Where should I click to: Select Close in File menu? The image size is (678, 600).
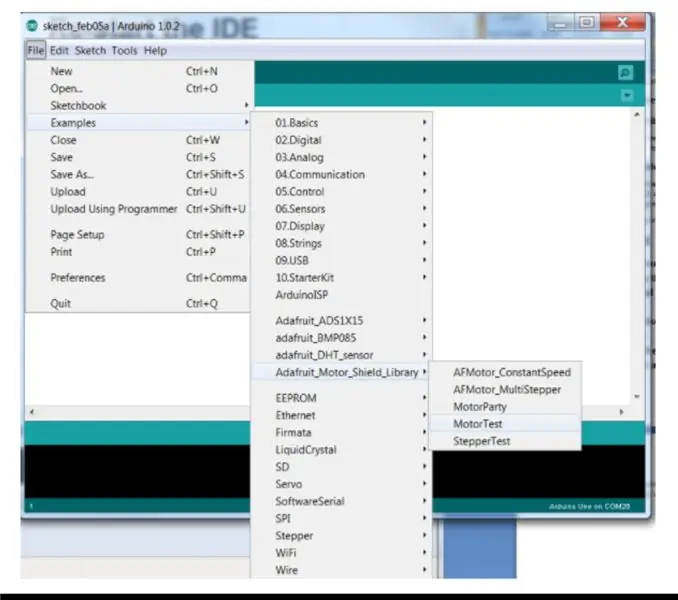click(138, 140)
